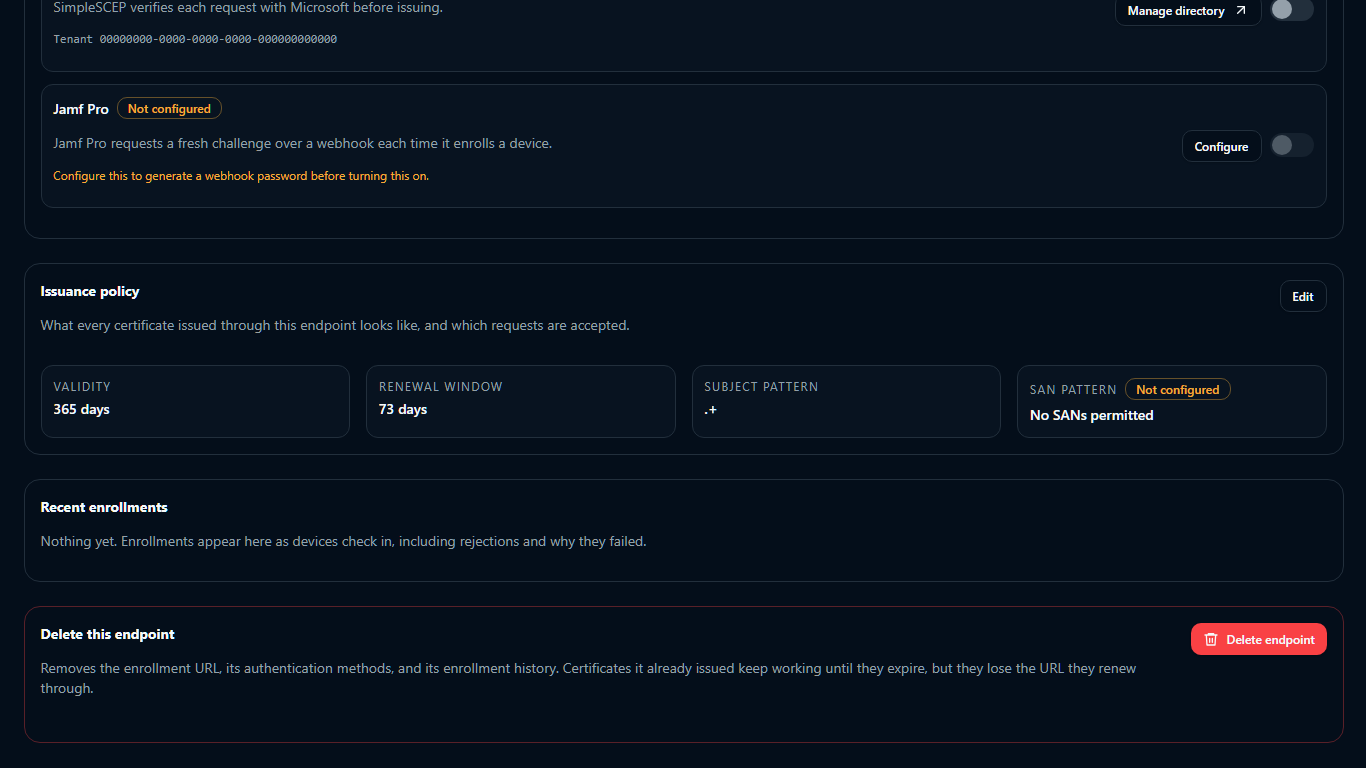
Task: Click the Jamf Pro fresh challenge description
Action: pyautogui.click(x=302, y=143)
